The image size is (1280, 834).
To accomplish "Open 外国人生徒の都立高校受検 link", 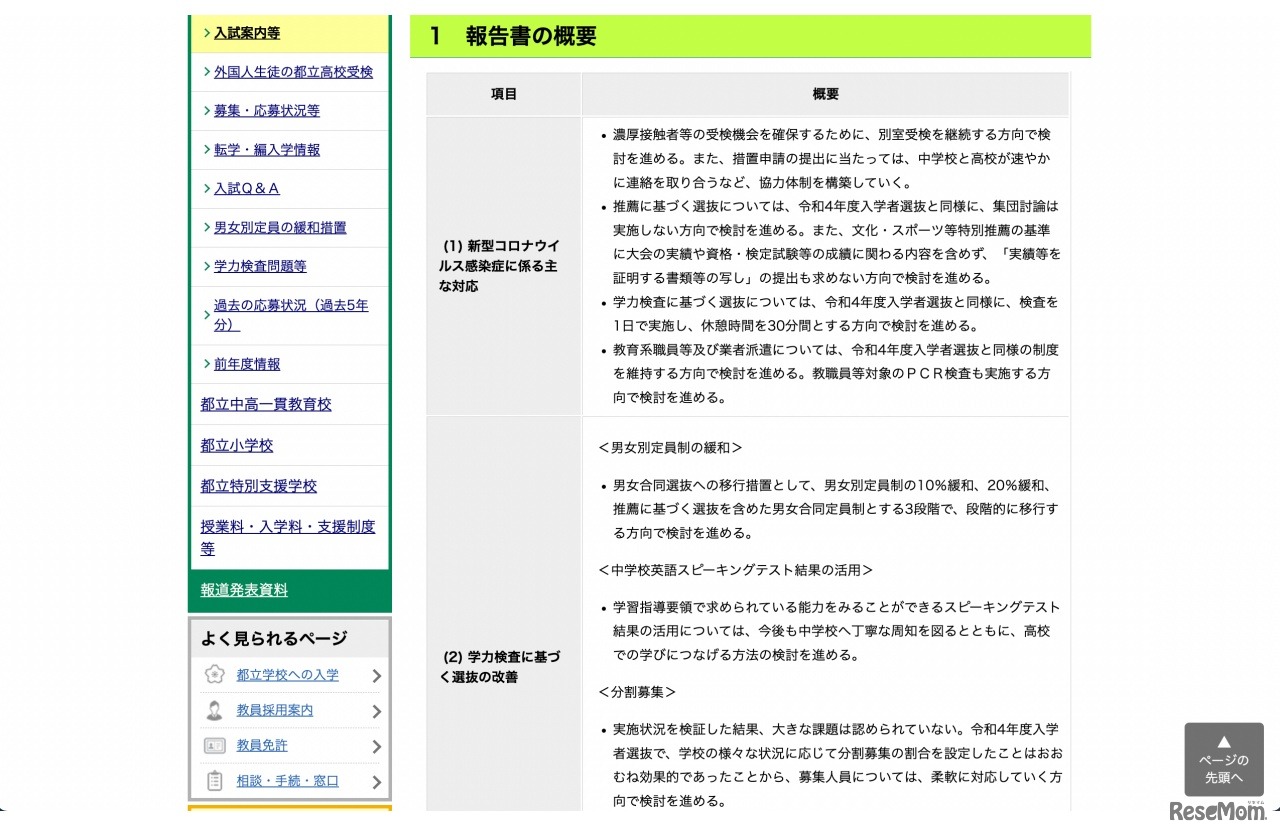I will click(293, 72).
